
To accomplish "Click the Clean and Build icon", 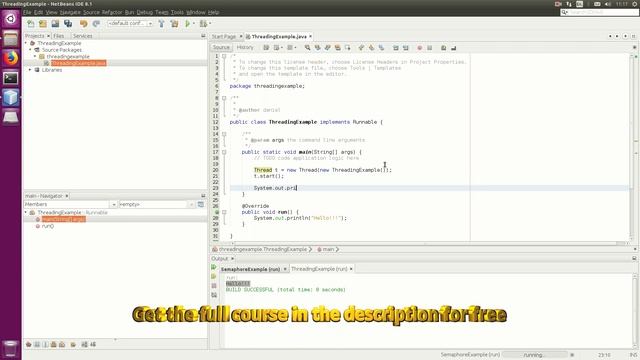I will pyautogui.click(x=174, y=24).
